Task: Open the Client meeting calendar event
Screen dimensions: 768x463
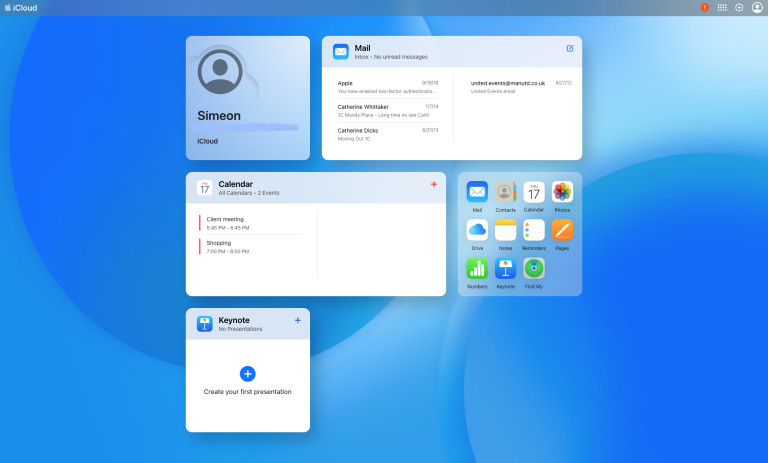Action: coord(250,223)
